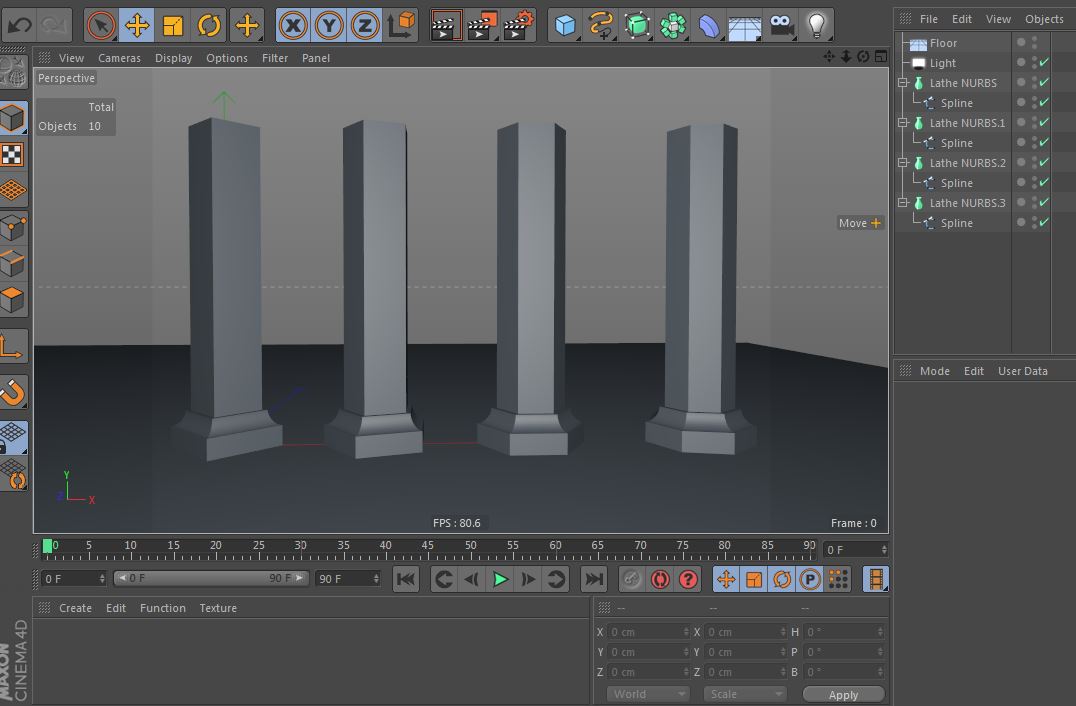The height and width of the screenshot is (706, 1076).
Task: Add a Cube primitive object
Action: click(566, 25)
